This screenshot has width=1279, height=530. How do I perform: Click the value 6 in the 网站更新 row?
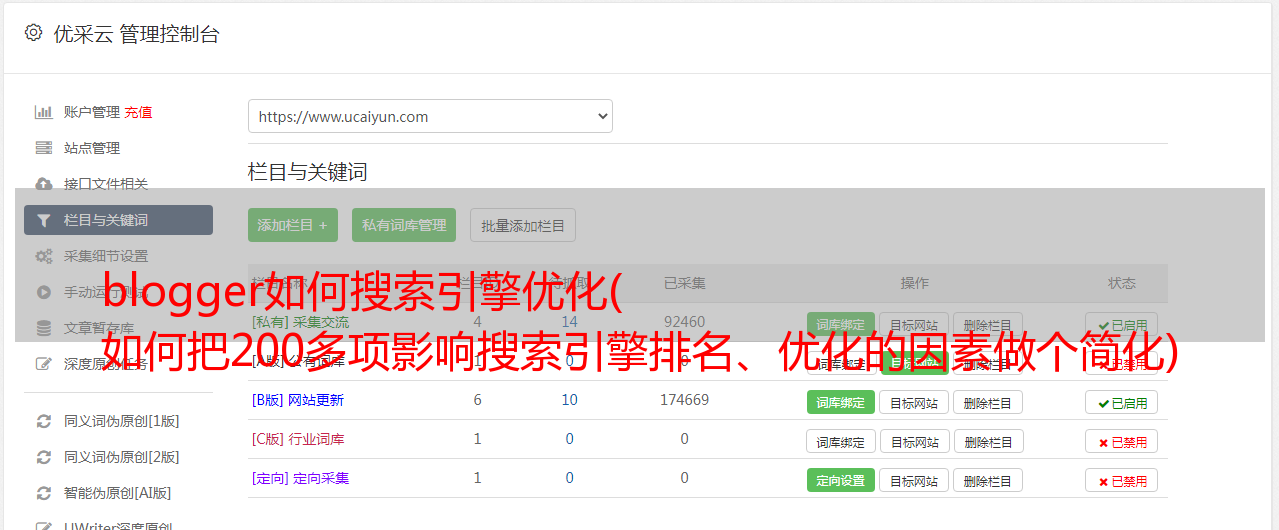point(477,400)
